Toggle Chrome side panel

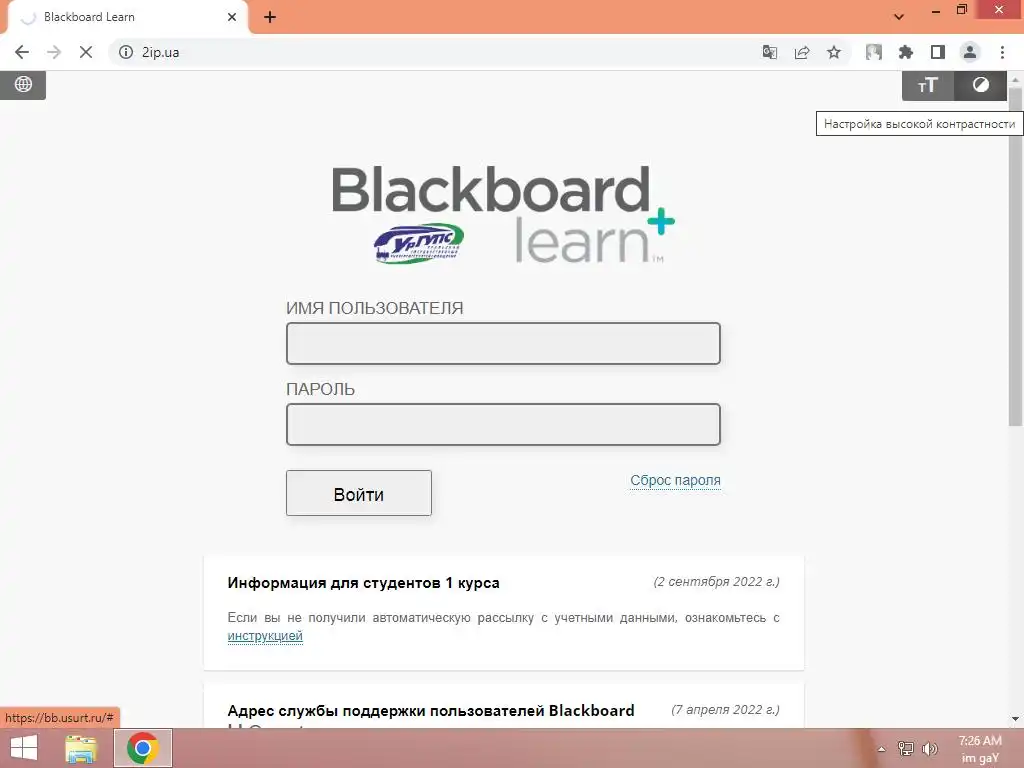coord(938,52)
